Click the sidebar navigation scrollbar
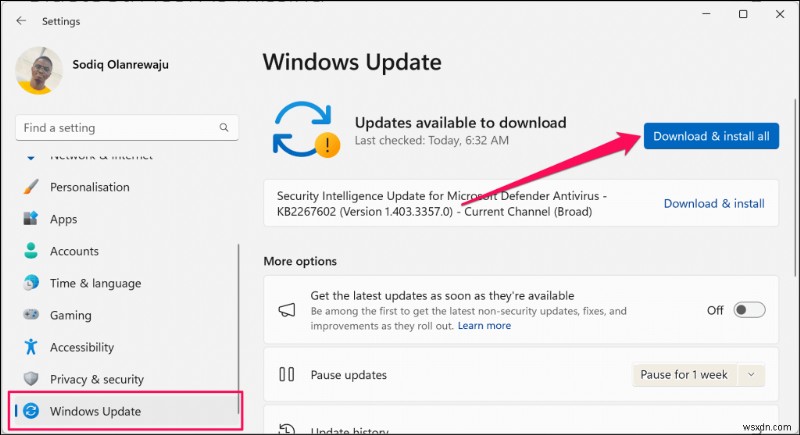800x435 pixels. click(238, 329)
